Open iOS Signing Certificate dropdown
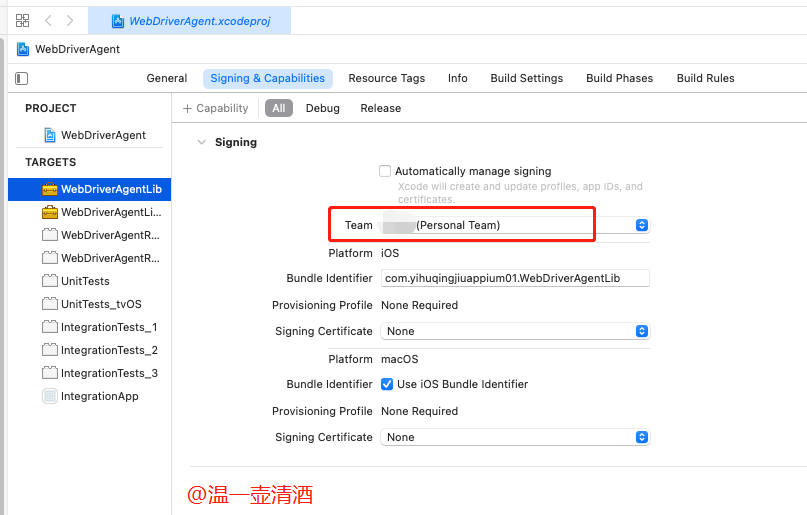 (x=515, y=331)
